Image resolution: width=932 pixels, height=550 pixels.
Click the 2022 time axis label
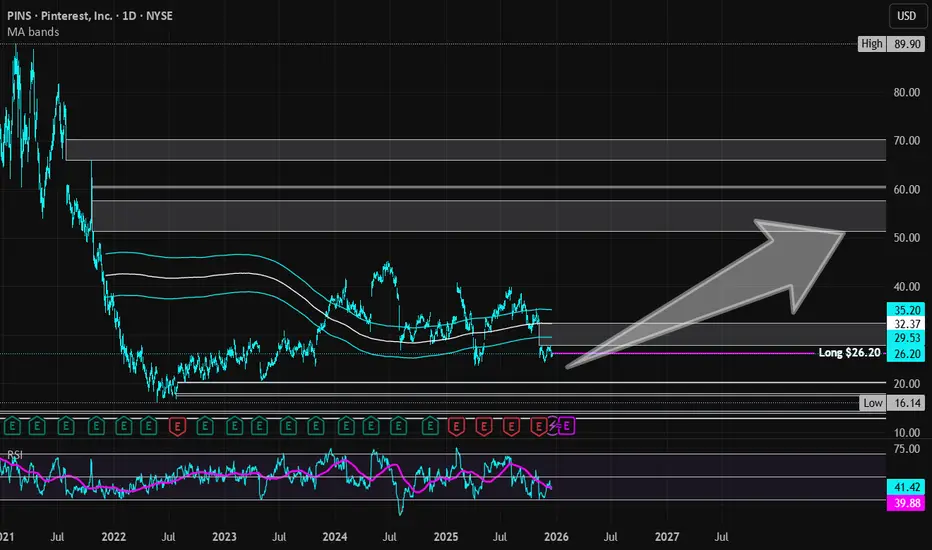(x=114, y=537)
